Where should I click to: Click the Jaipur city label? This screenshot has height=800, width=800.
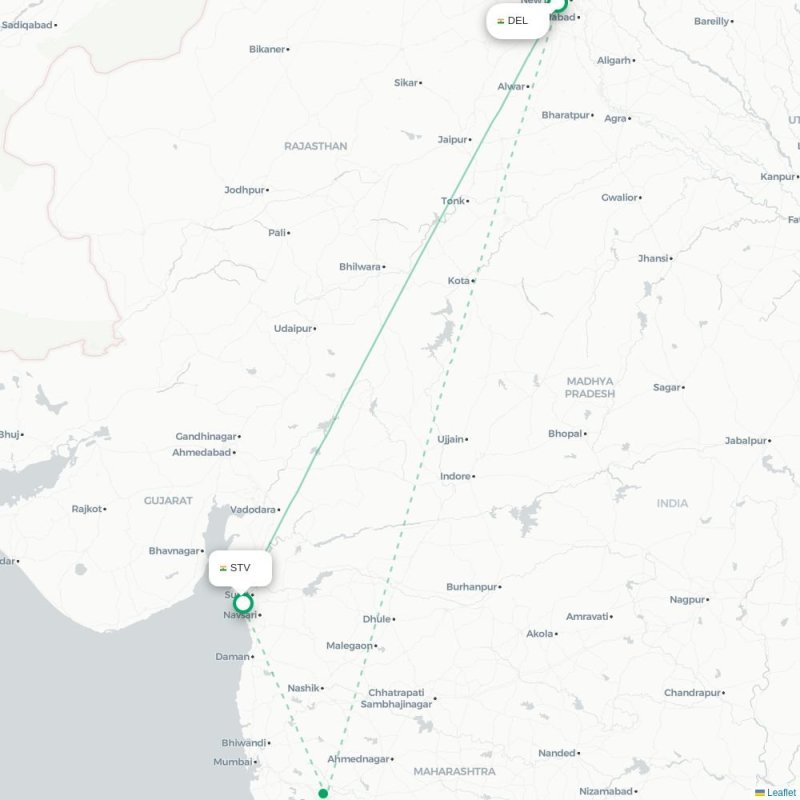point(453,139)
